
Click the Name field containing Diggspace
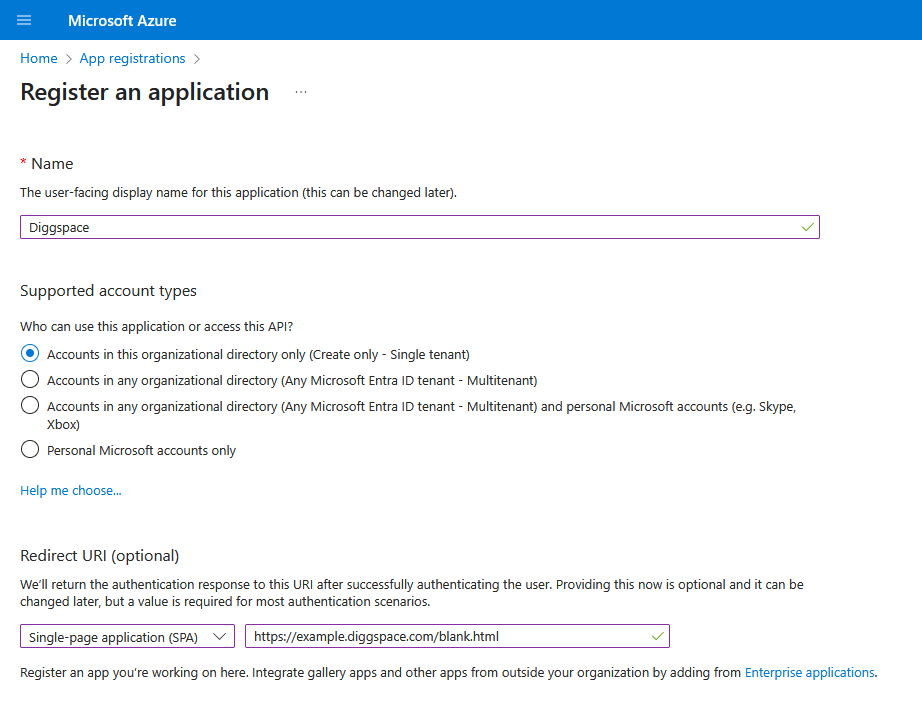point(420,227)
